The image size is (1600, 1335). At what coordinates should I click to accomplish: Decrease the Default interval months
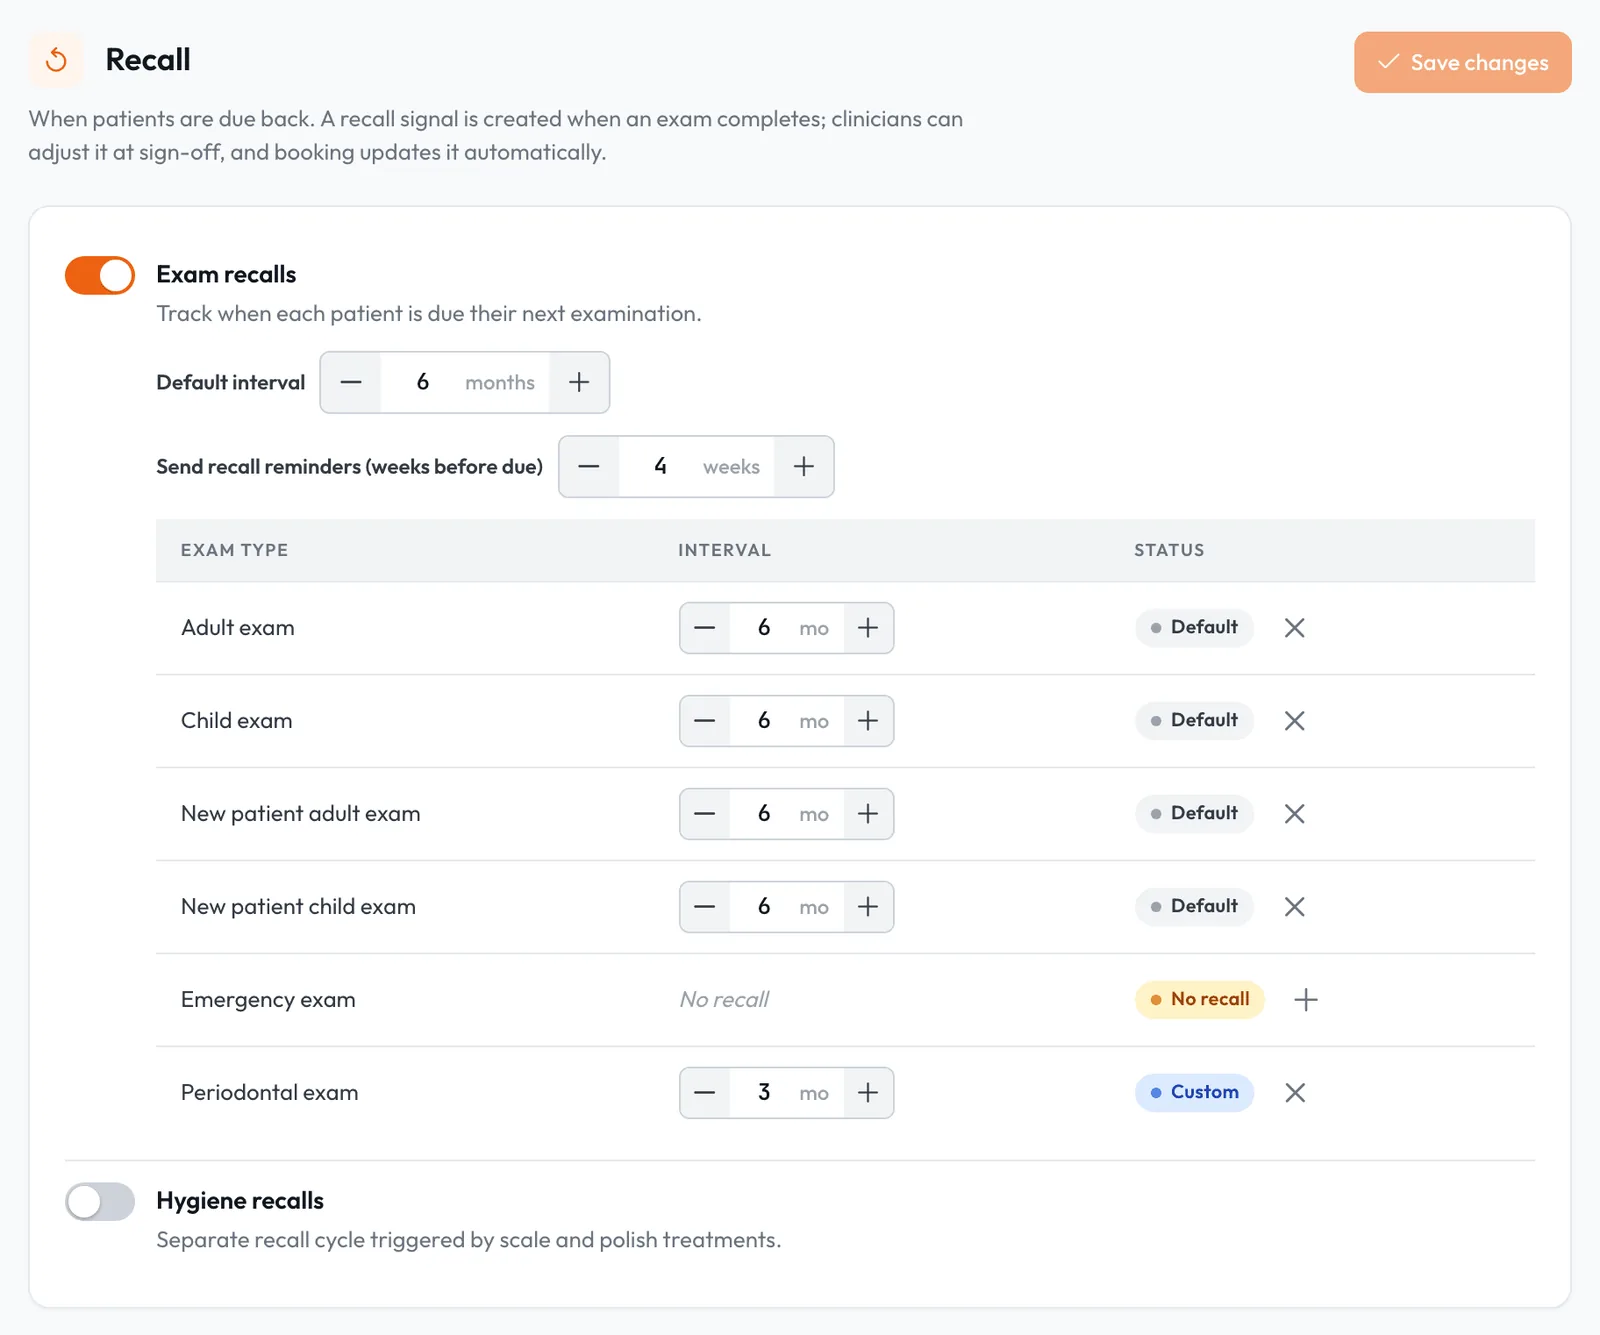pos(351,382)
